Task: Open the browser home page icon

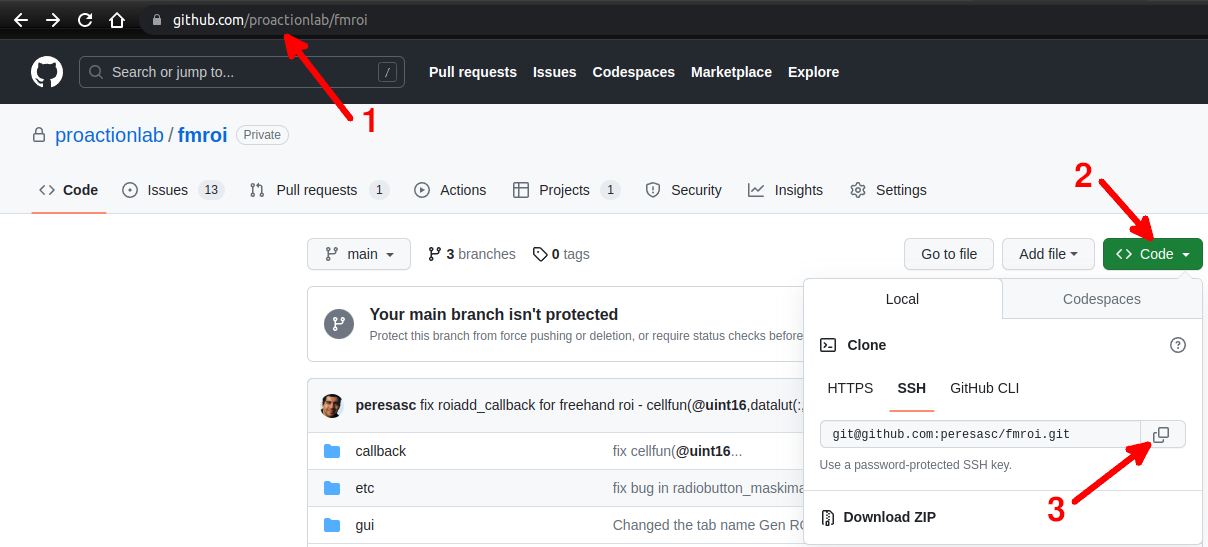Action: pos(117,20)
